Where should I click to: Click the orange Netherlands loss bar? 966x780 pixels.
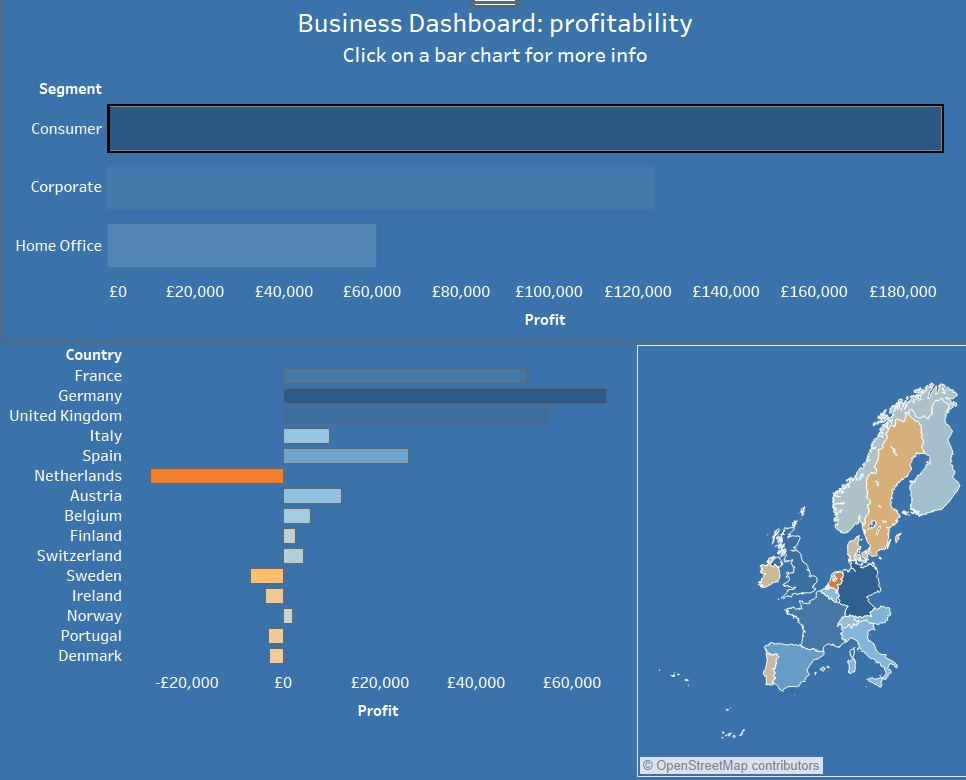216,475
